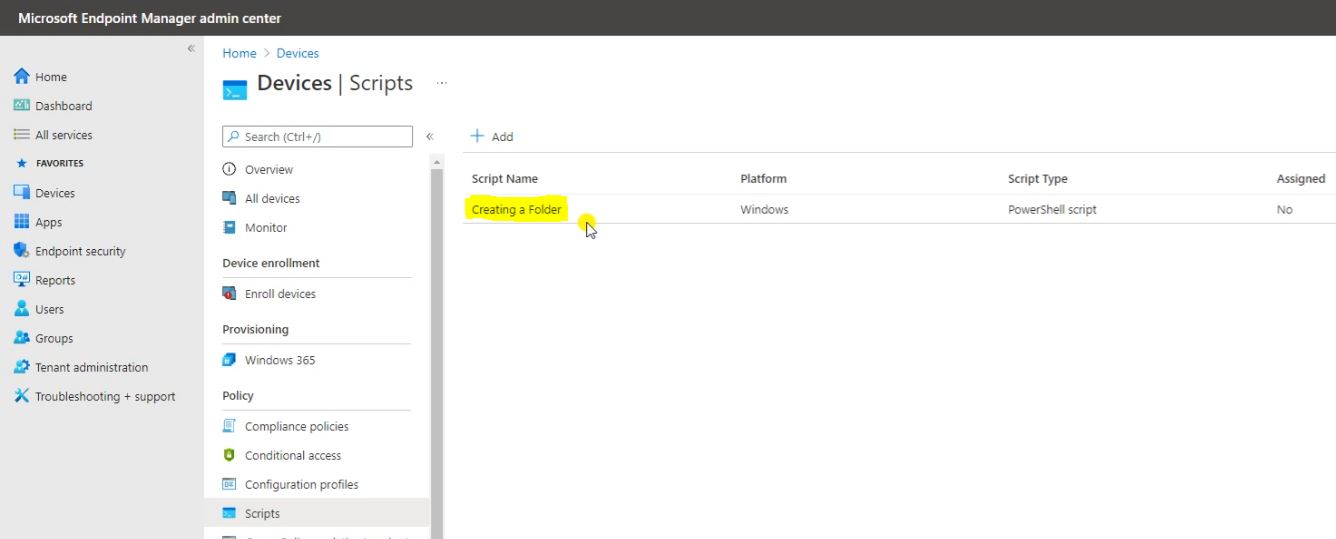Select Conditional access under Policy

pyautogui.click(x=293, y=455)
